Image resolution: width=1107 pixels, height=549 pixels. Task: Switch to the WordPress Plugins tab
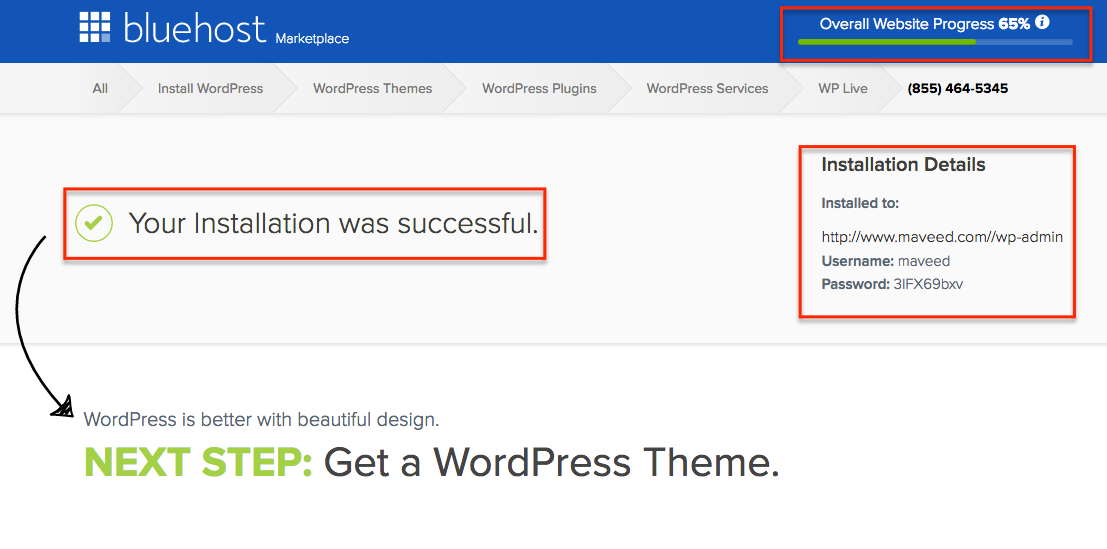tap(539, 88)
